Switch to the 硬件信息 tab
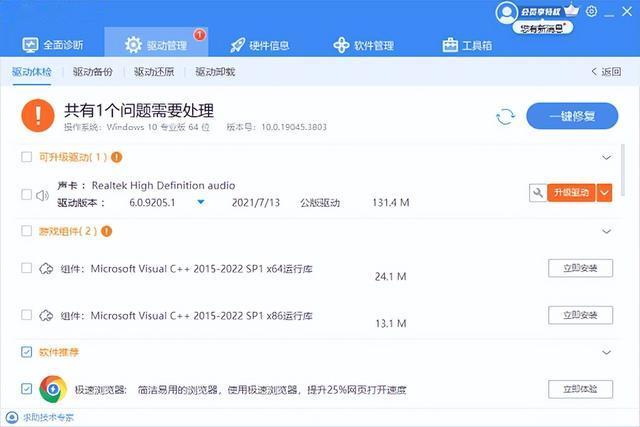 coord(260,45)
